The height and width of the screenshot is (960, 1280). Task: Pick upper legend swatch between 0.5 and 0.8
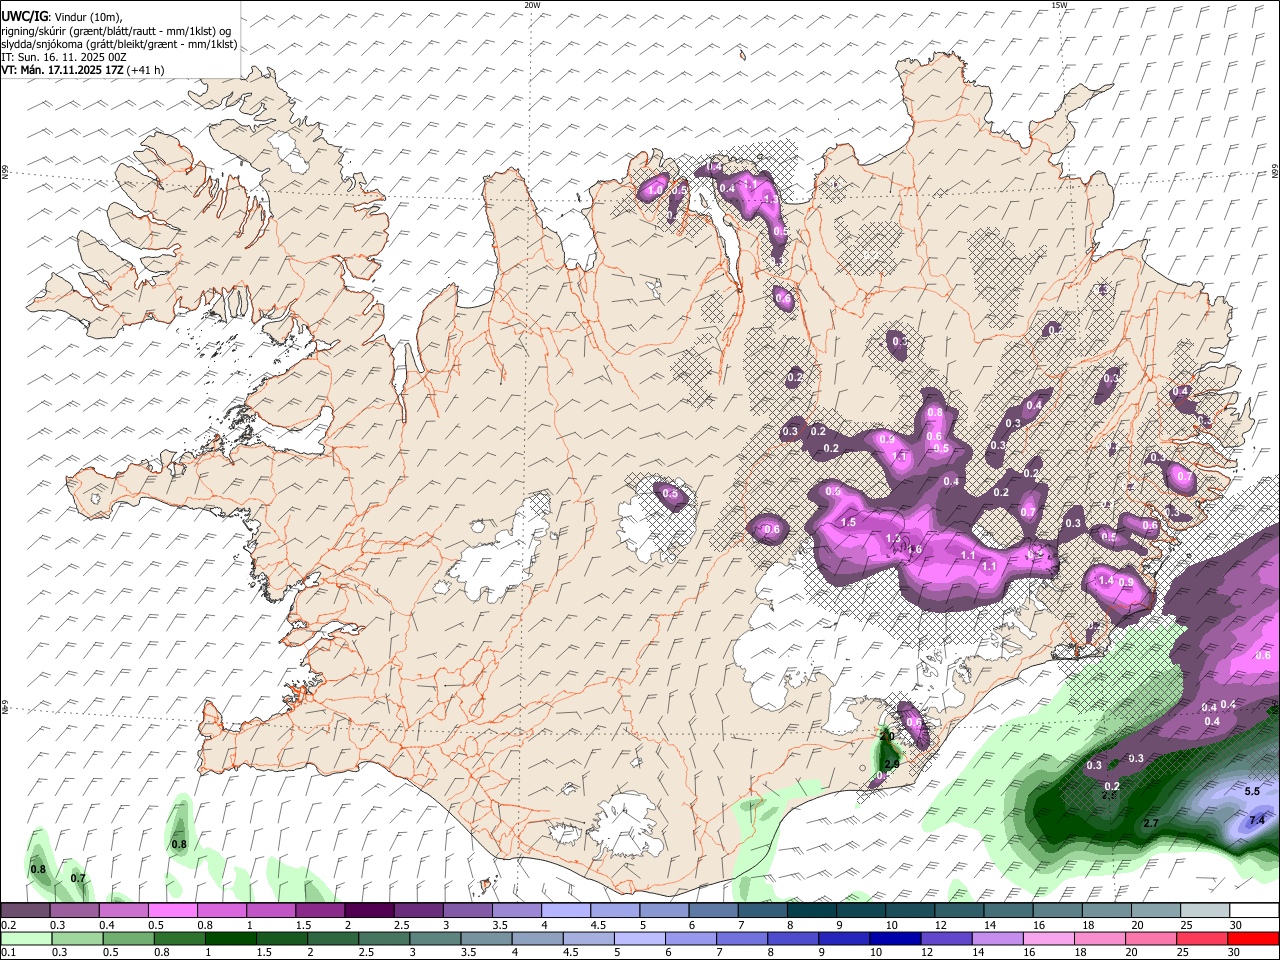click(172, 910)
